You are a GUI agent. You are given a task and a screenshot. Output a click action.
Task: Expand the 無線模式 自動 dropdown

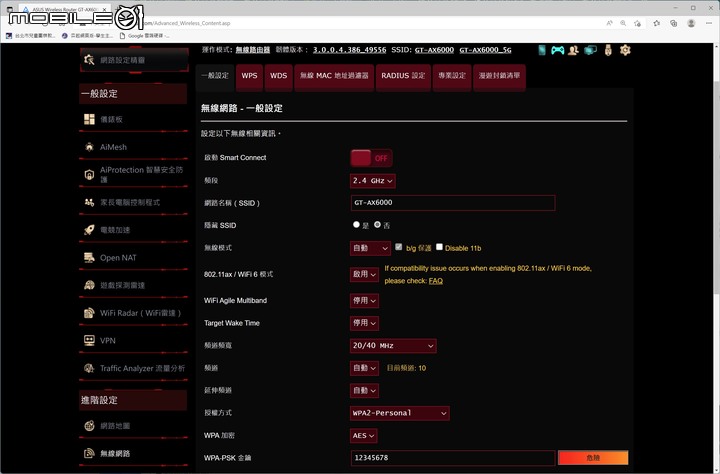370,248
